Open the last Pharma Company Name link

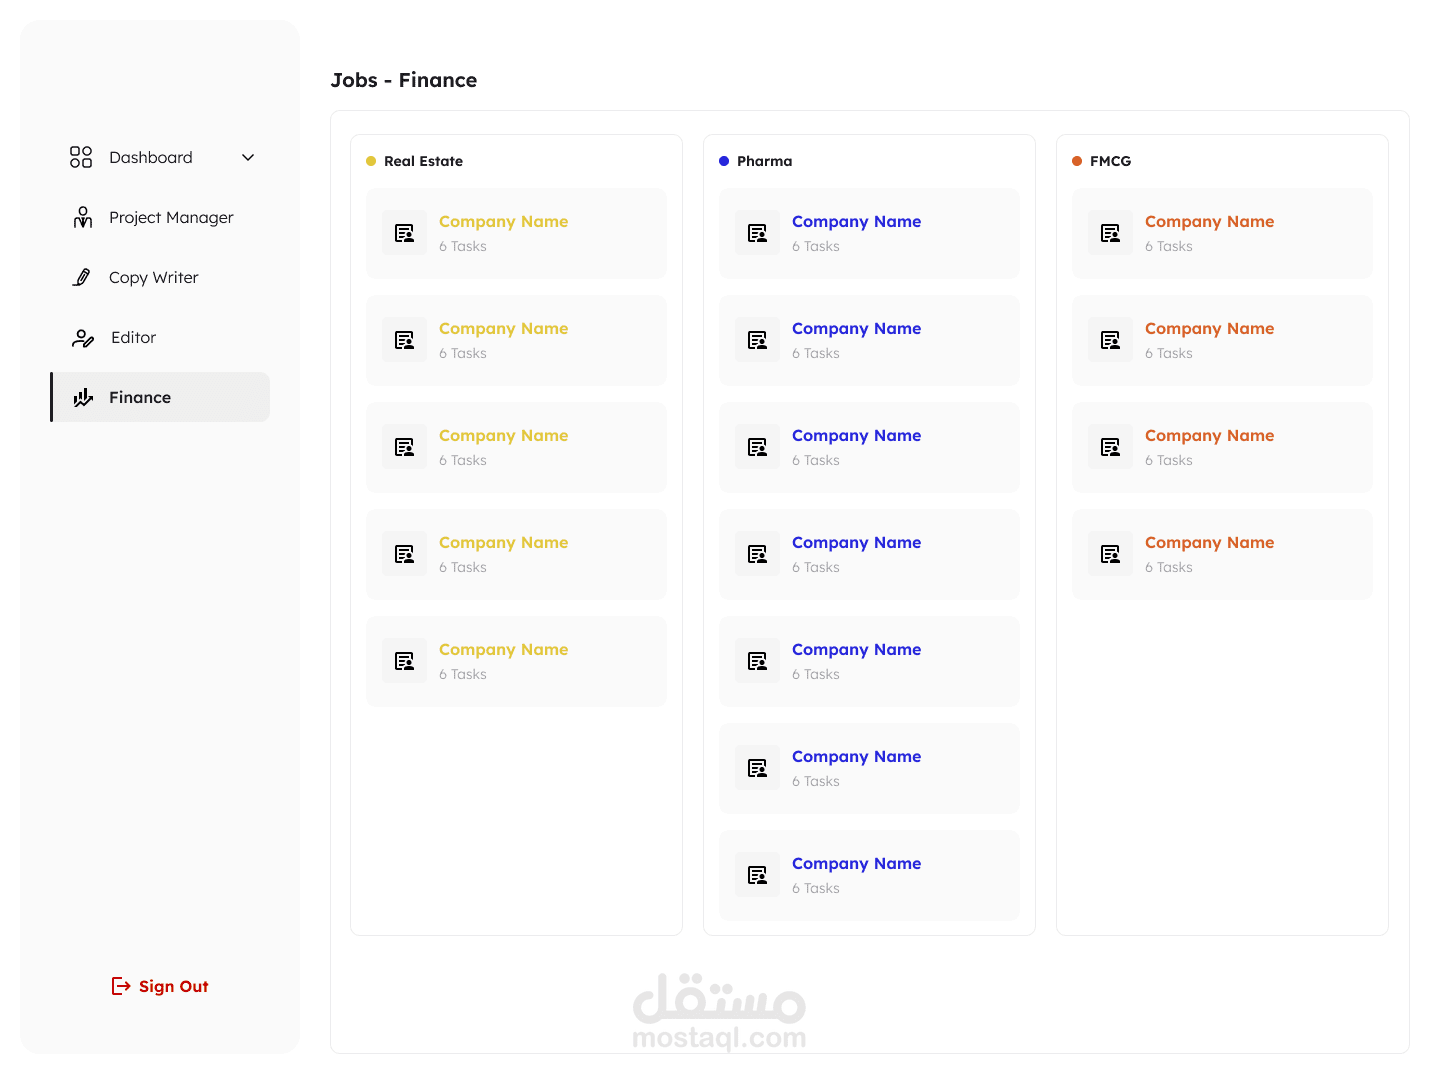856,863
